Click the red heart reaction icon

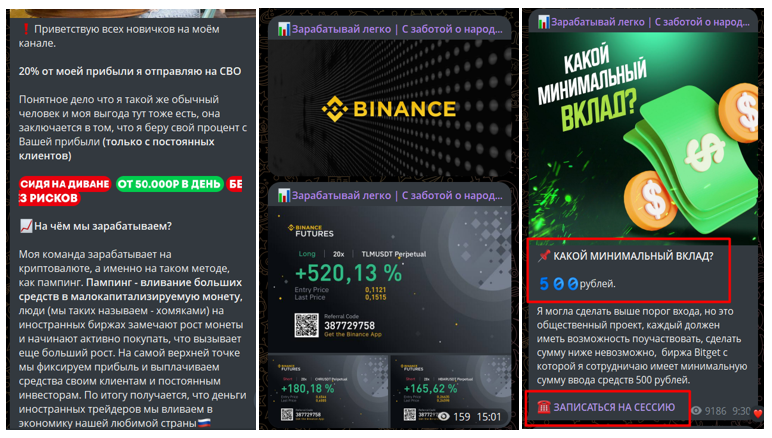coord(758,412)
